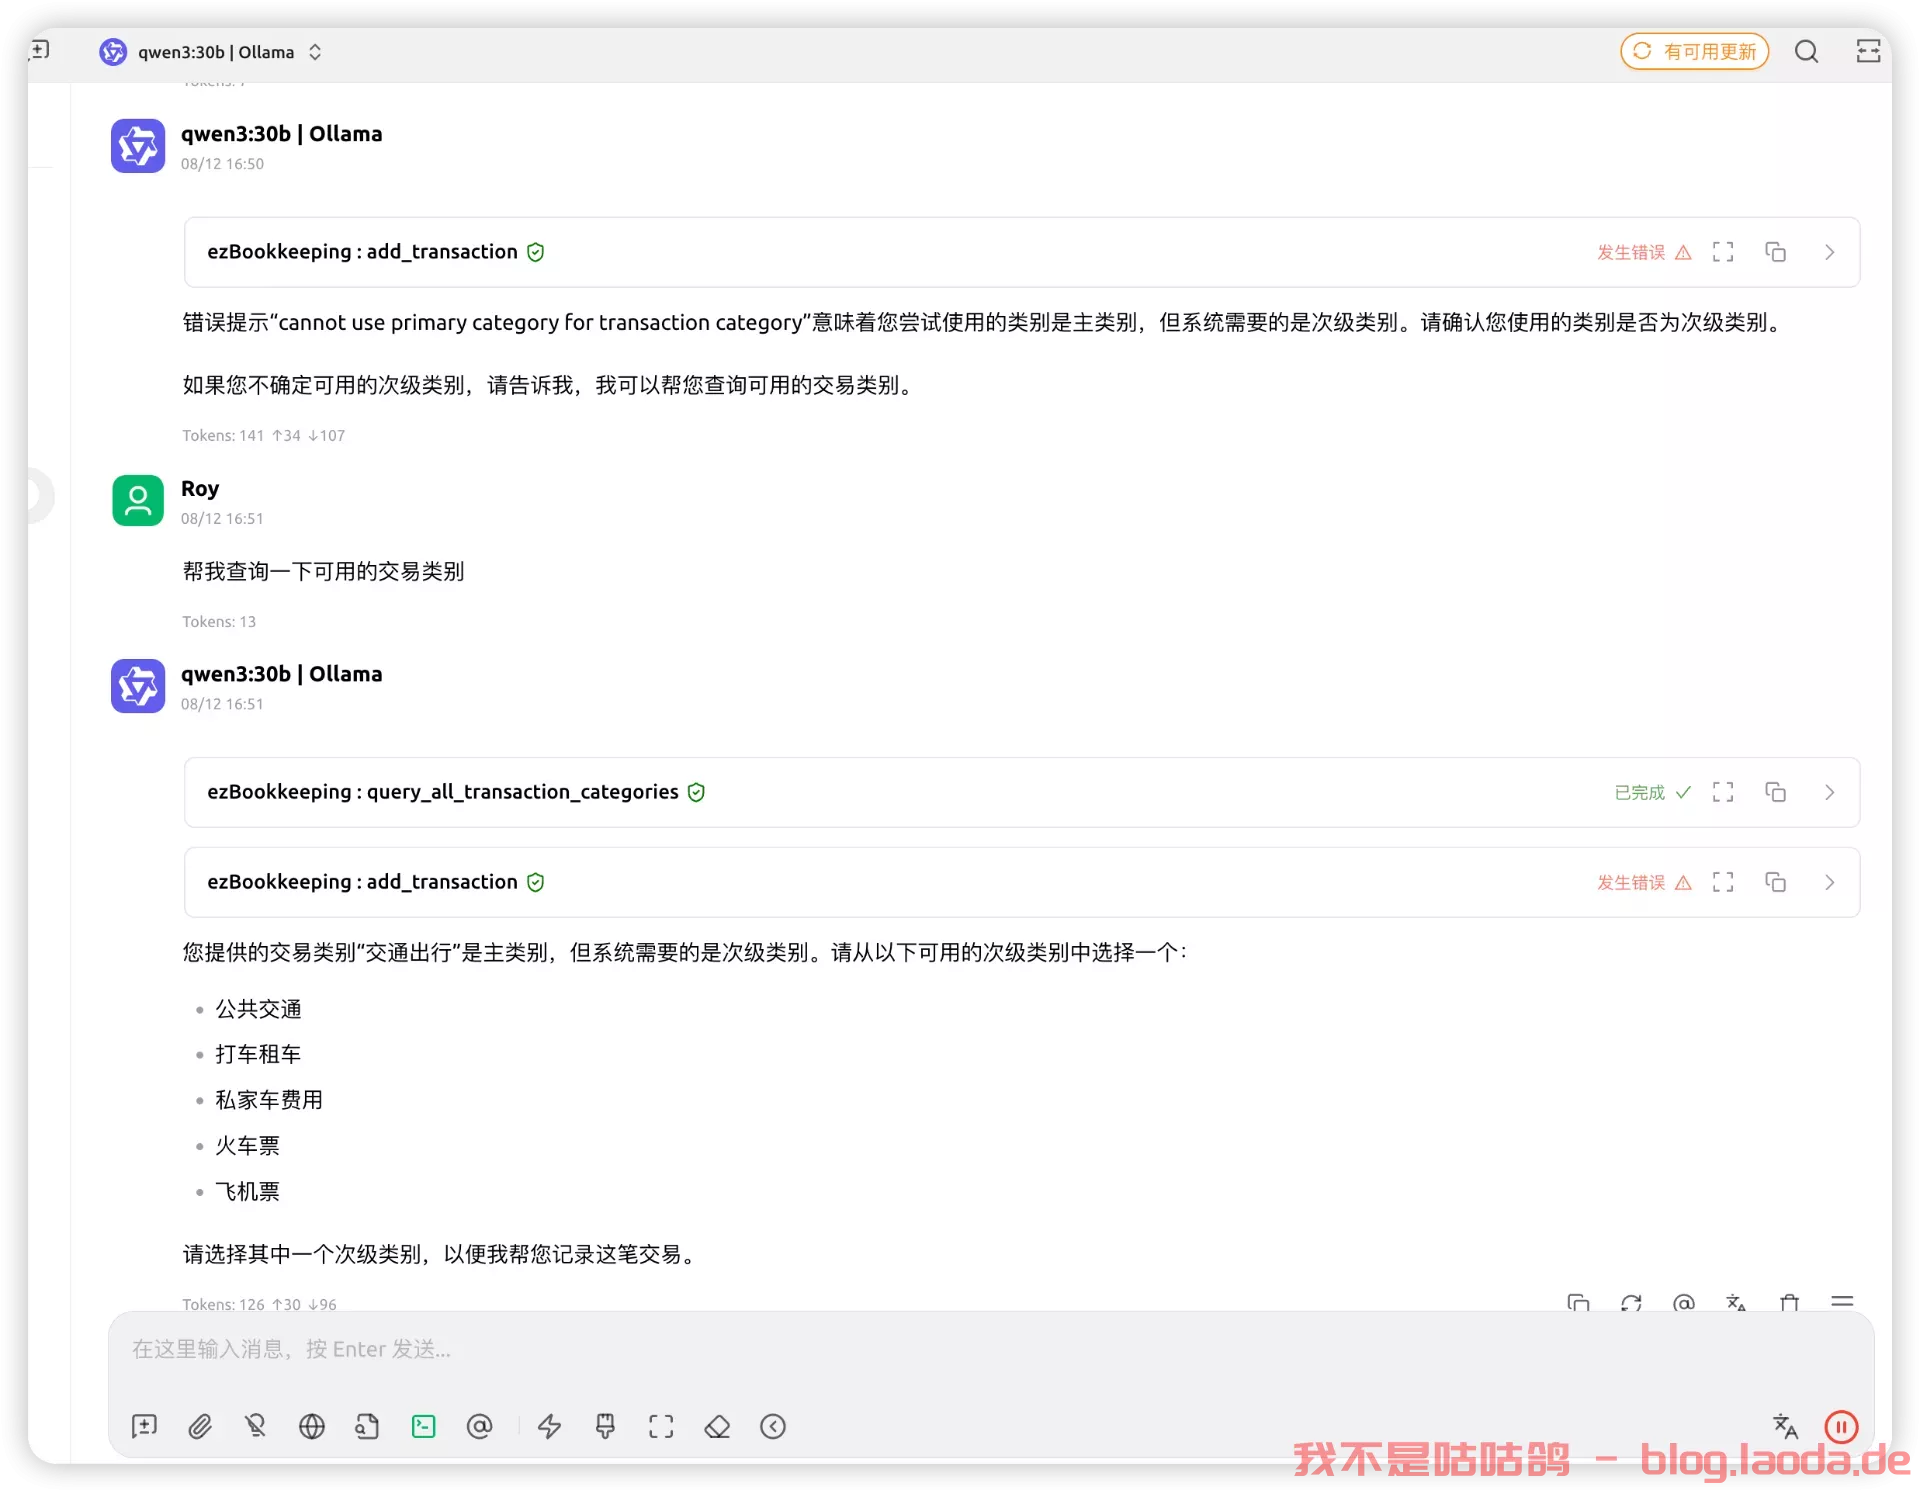This screenshot has height=1491, width=1920.
Task: Maximize the second add_transaction tool call view
Action: point(1722,882)
